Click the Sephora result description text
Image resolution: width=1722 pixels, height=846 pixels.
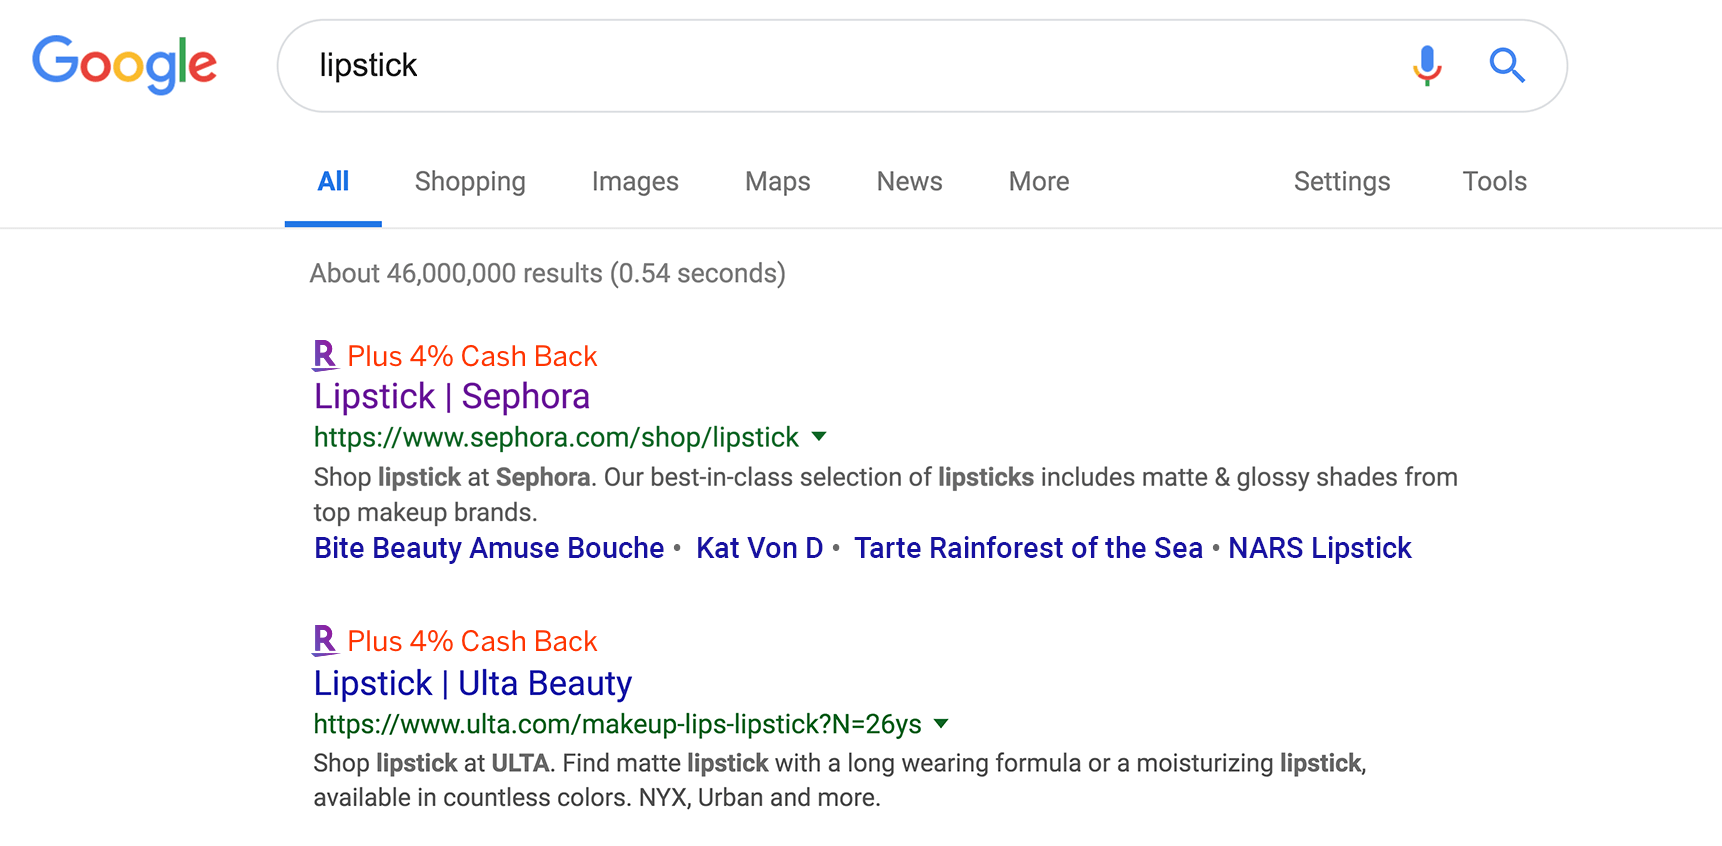[886, 494]
